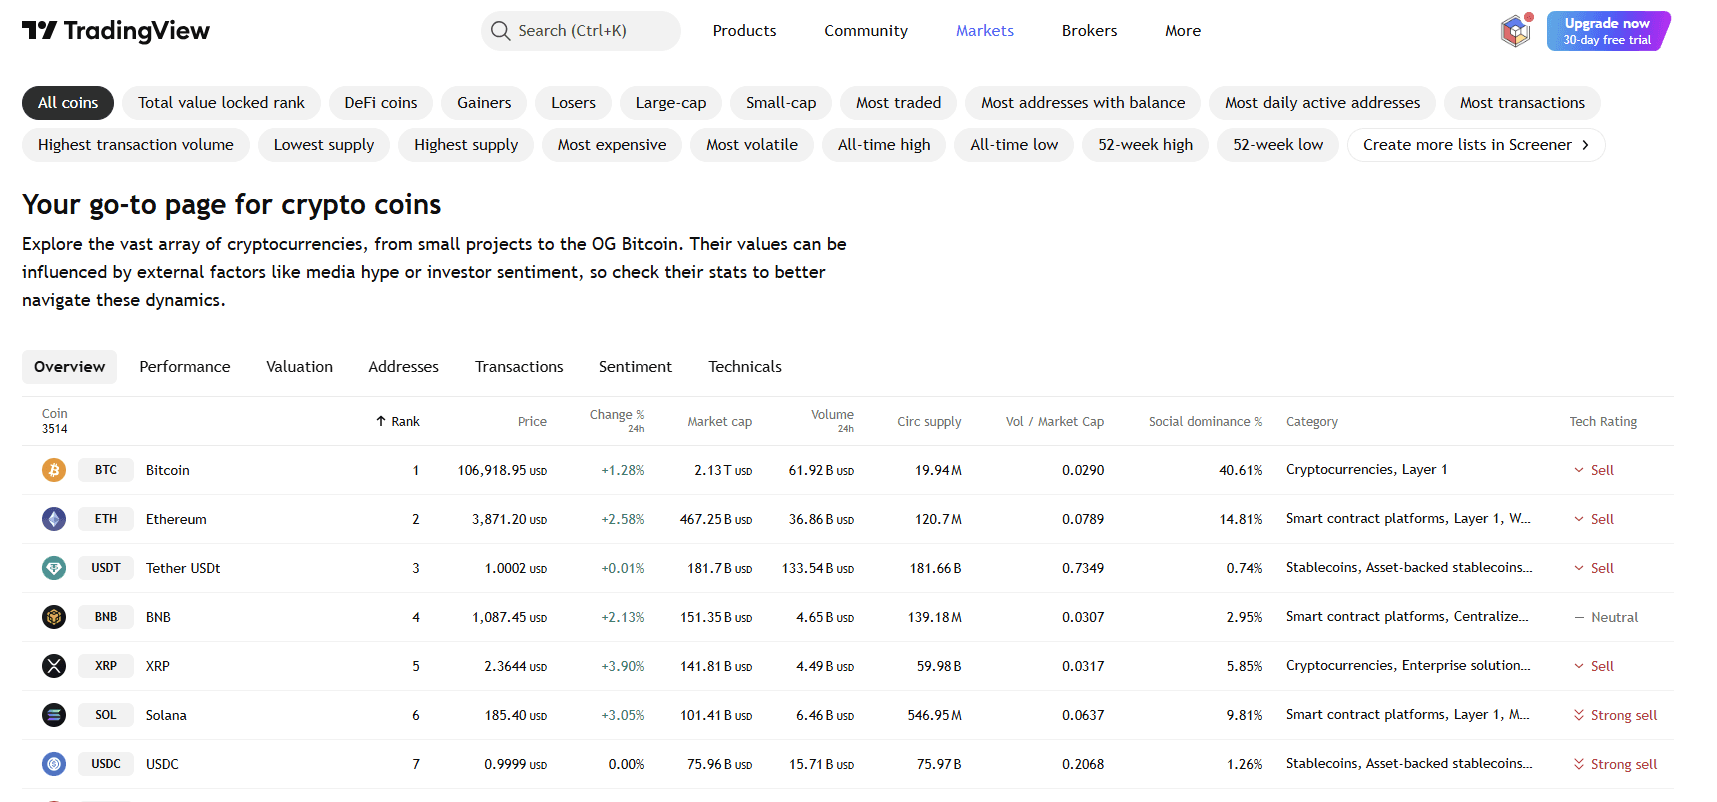Screen dimensions: 1717x802
Task: Click the Solana coin icon
Action: pos(54,715)
